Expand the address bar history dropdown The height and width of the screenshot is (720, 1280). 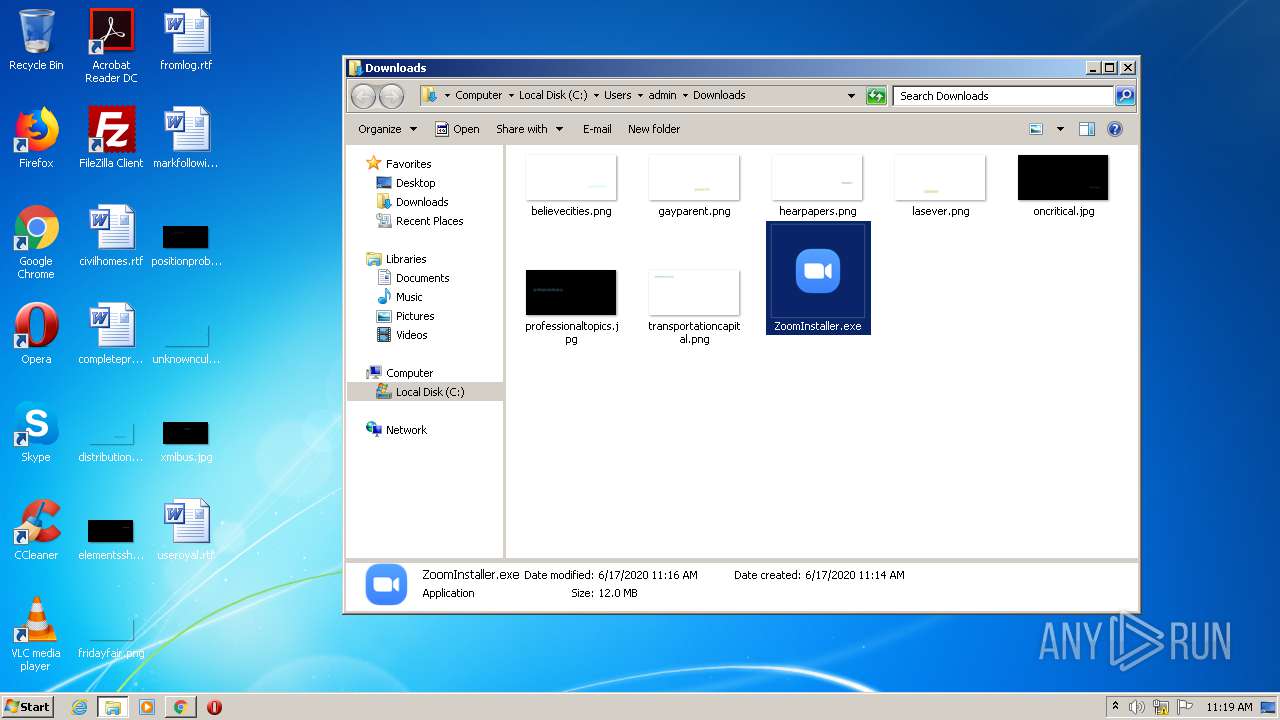tap(851, 96)
